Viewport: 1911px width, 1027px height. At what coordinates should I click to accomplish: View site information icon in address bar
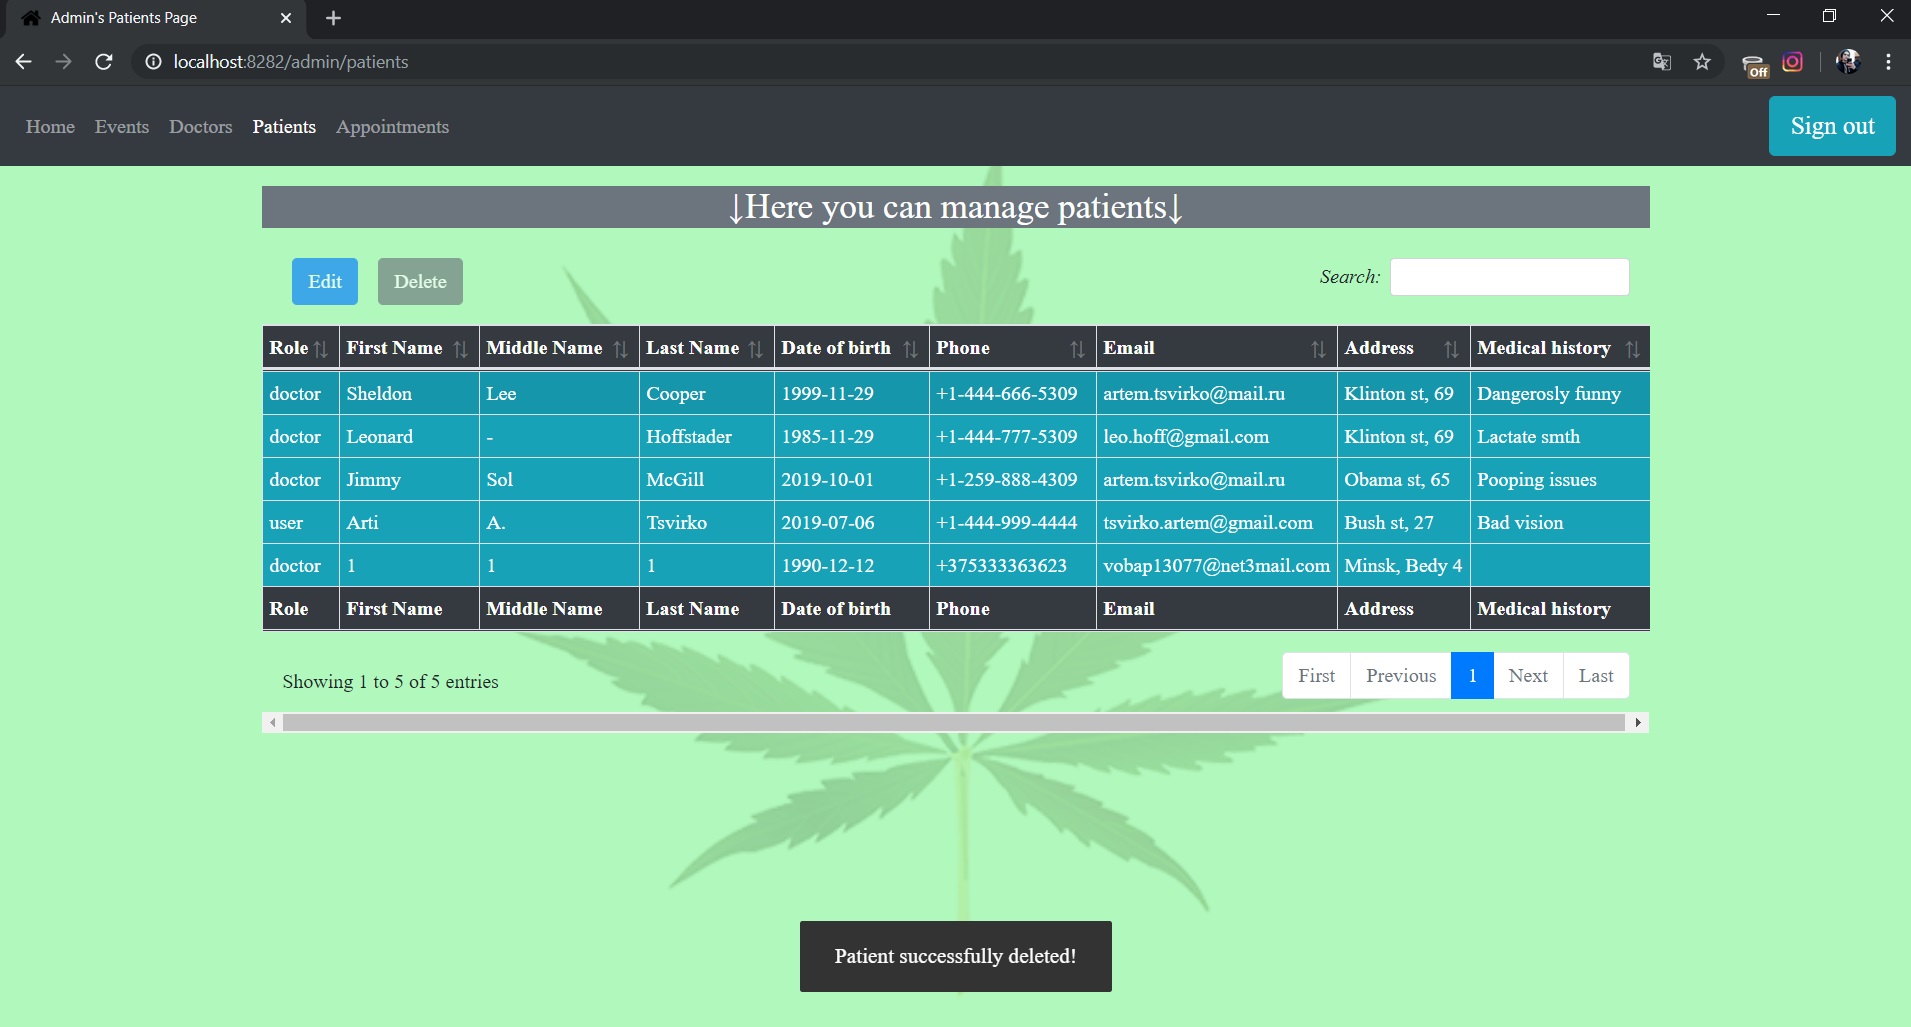[x=153, y=62]
